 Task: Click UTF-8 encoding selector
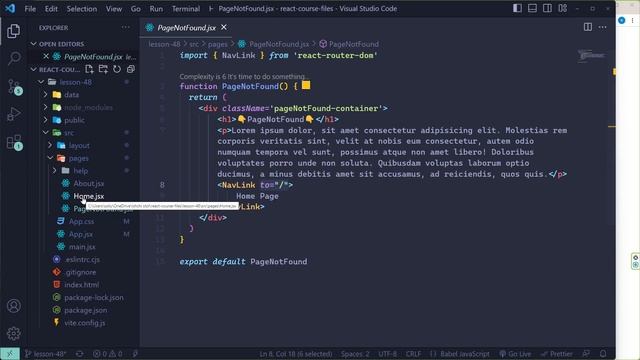click(x=387, y=354)
